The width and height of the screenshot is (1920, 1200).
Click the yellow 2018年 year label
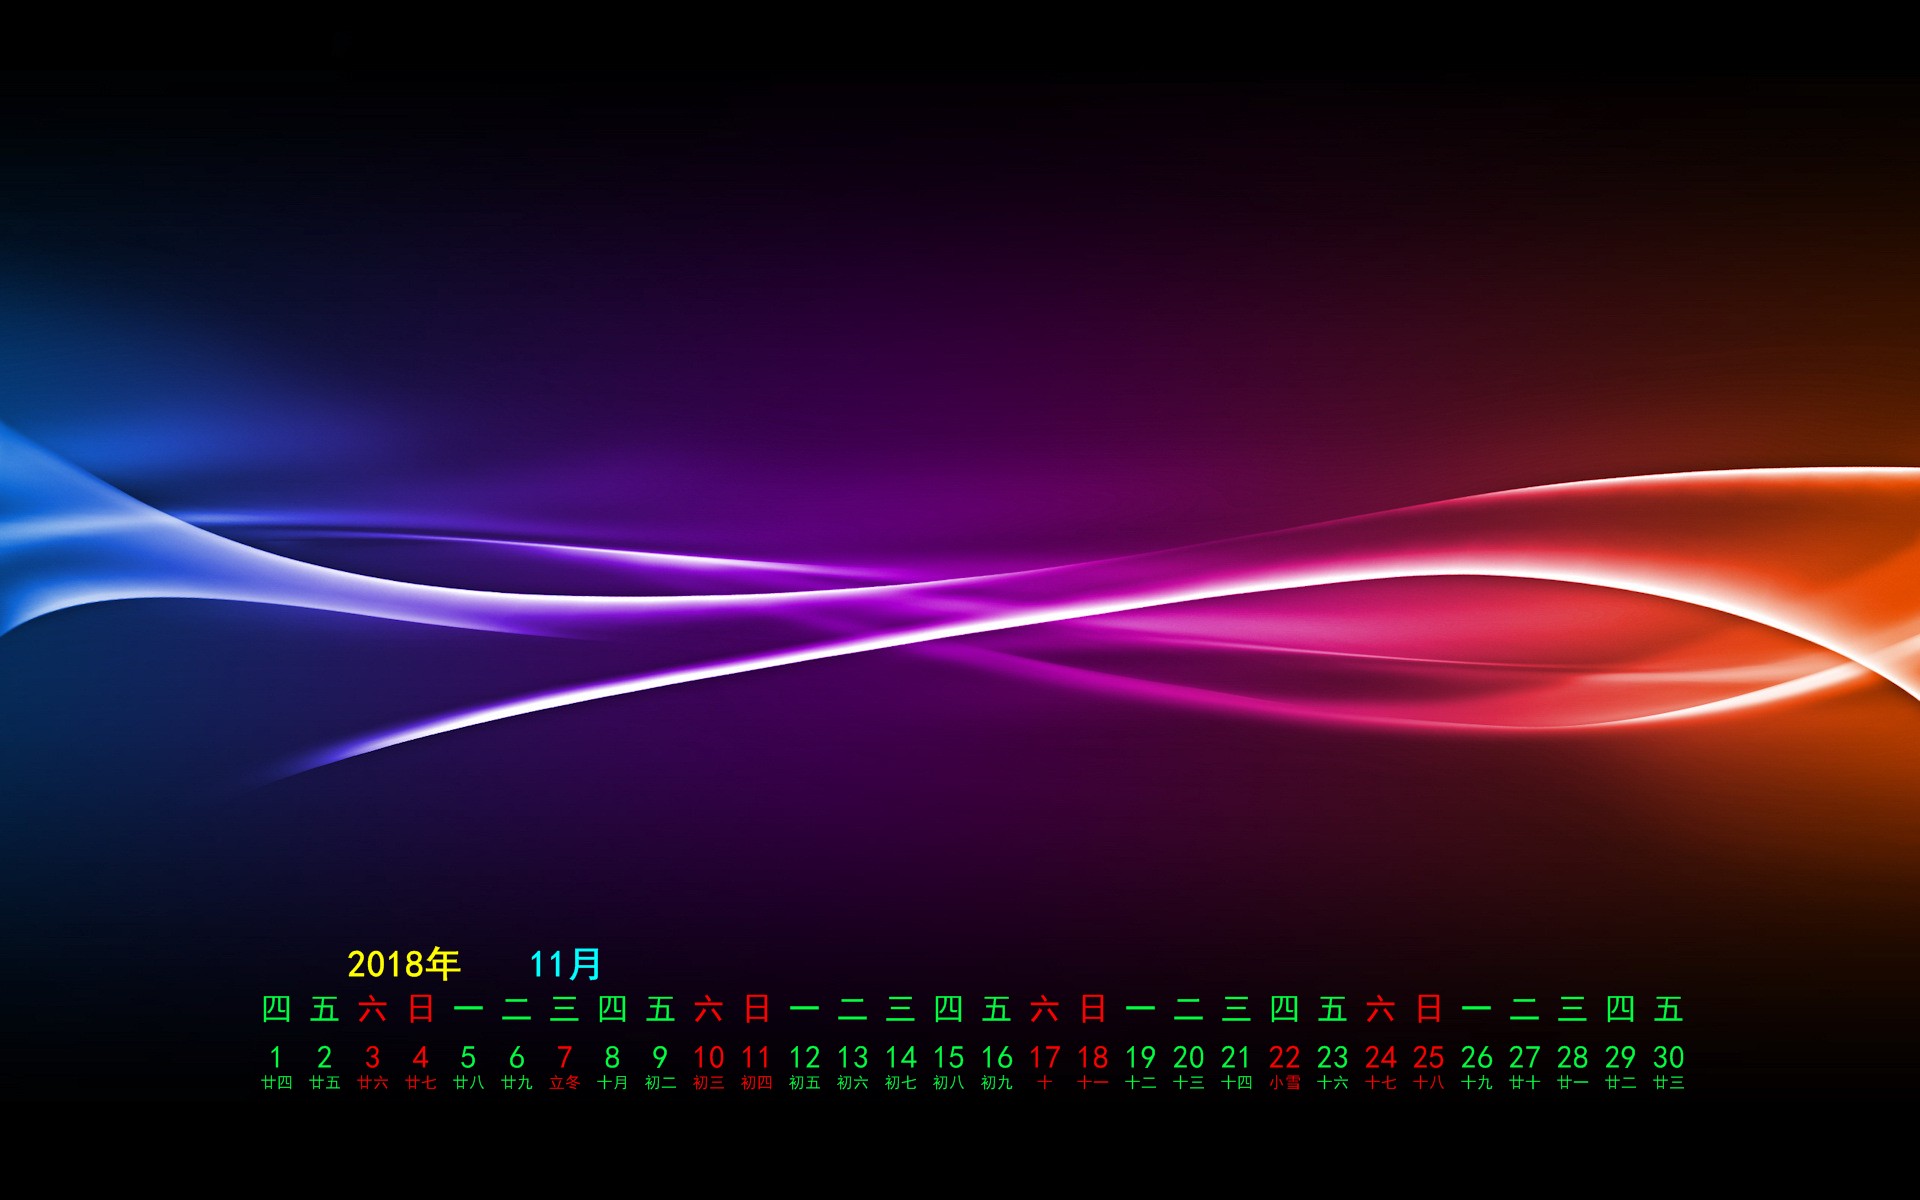403,964
